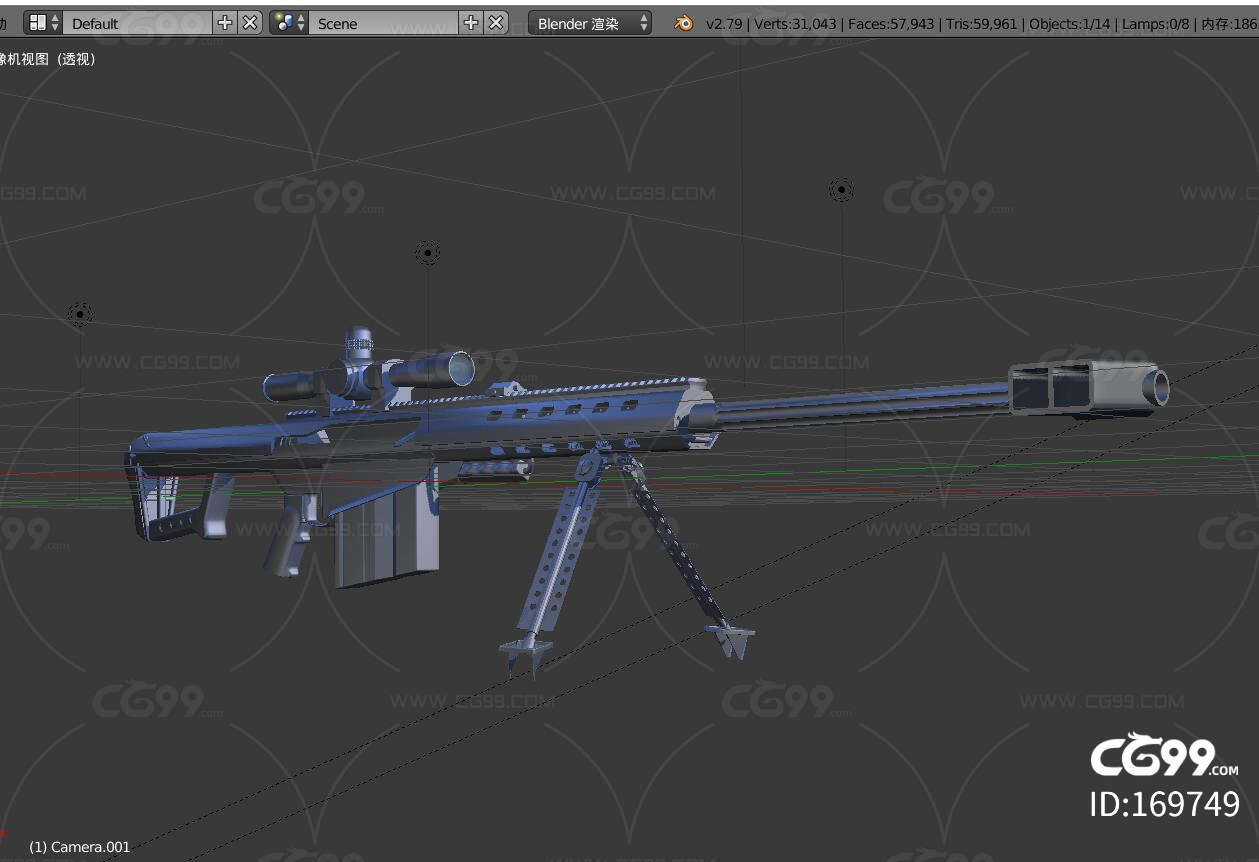The width and height of the screenshot is (1259, 862).
Task: Click the Lamps:0/8 statistic text
Action: coord(1156,24)
